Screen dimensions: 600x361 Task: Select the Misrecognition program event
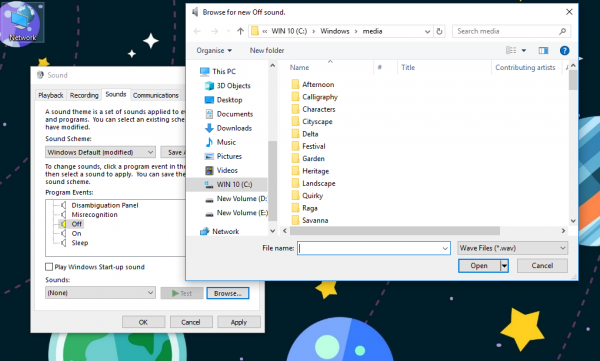[95, 215]
